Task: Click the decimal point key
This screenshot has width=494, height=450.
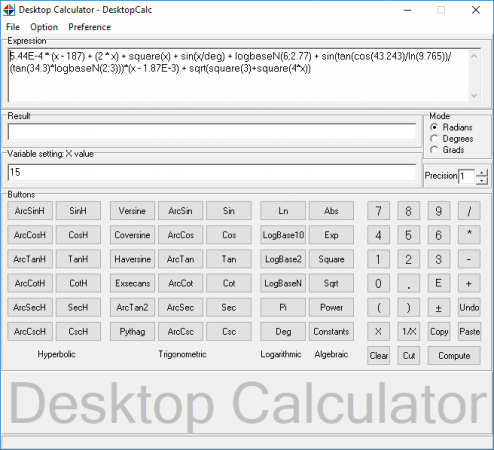Action: coord(408,283)
